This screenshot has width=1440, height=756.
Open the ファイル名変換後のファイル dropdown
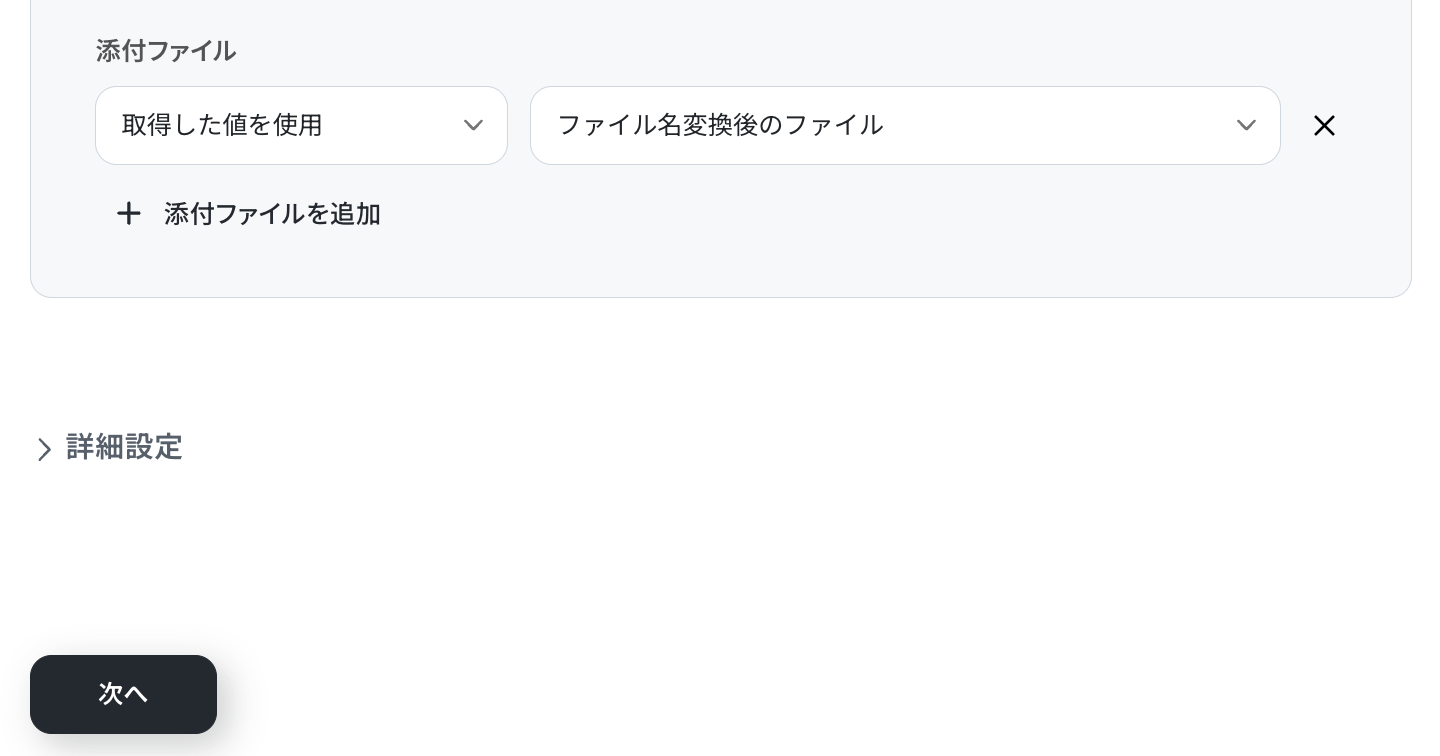click(x=904, y=126)
